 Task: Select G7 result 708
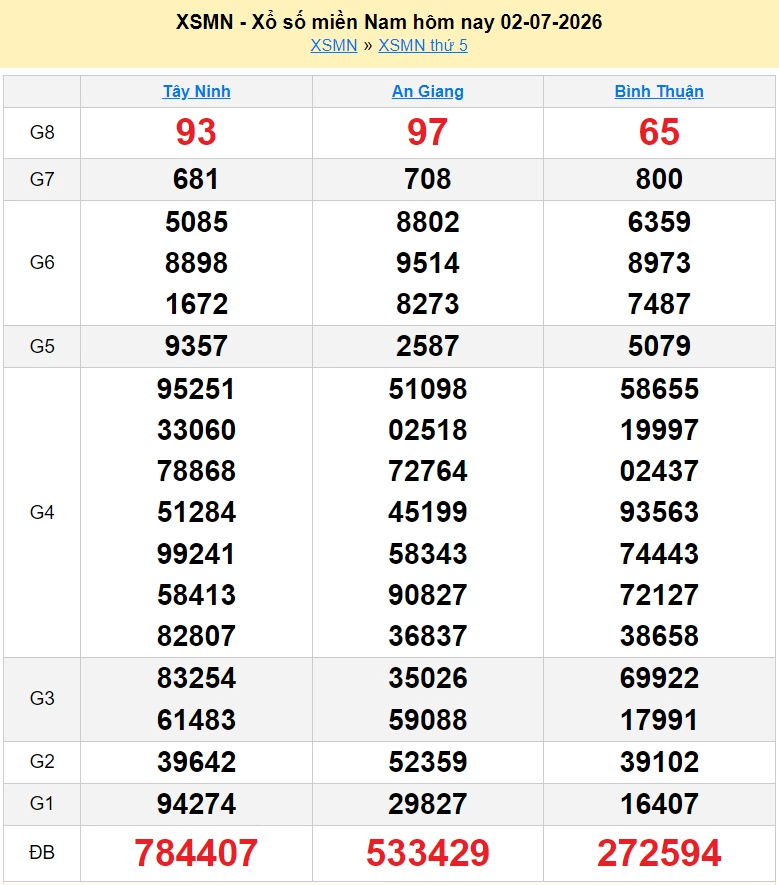(x=427, y=179)
